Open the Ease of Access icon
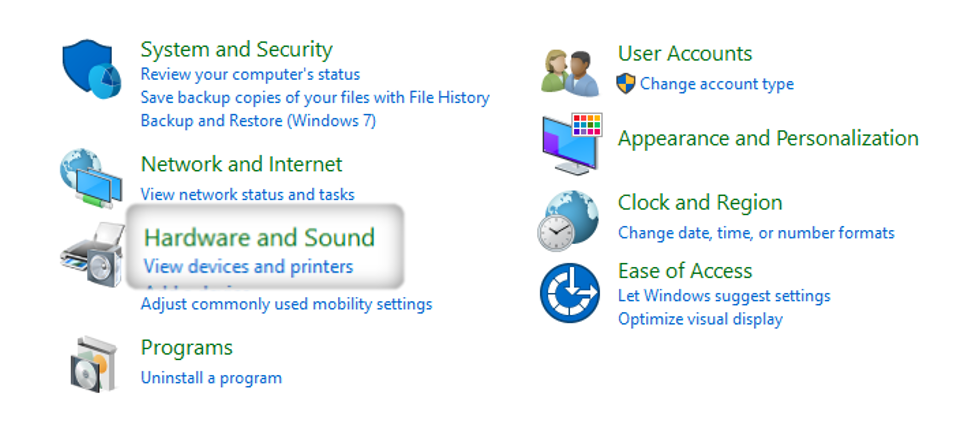Screen dimensions: 969x440 click(x=569, y=293)
